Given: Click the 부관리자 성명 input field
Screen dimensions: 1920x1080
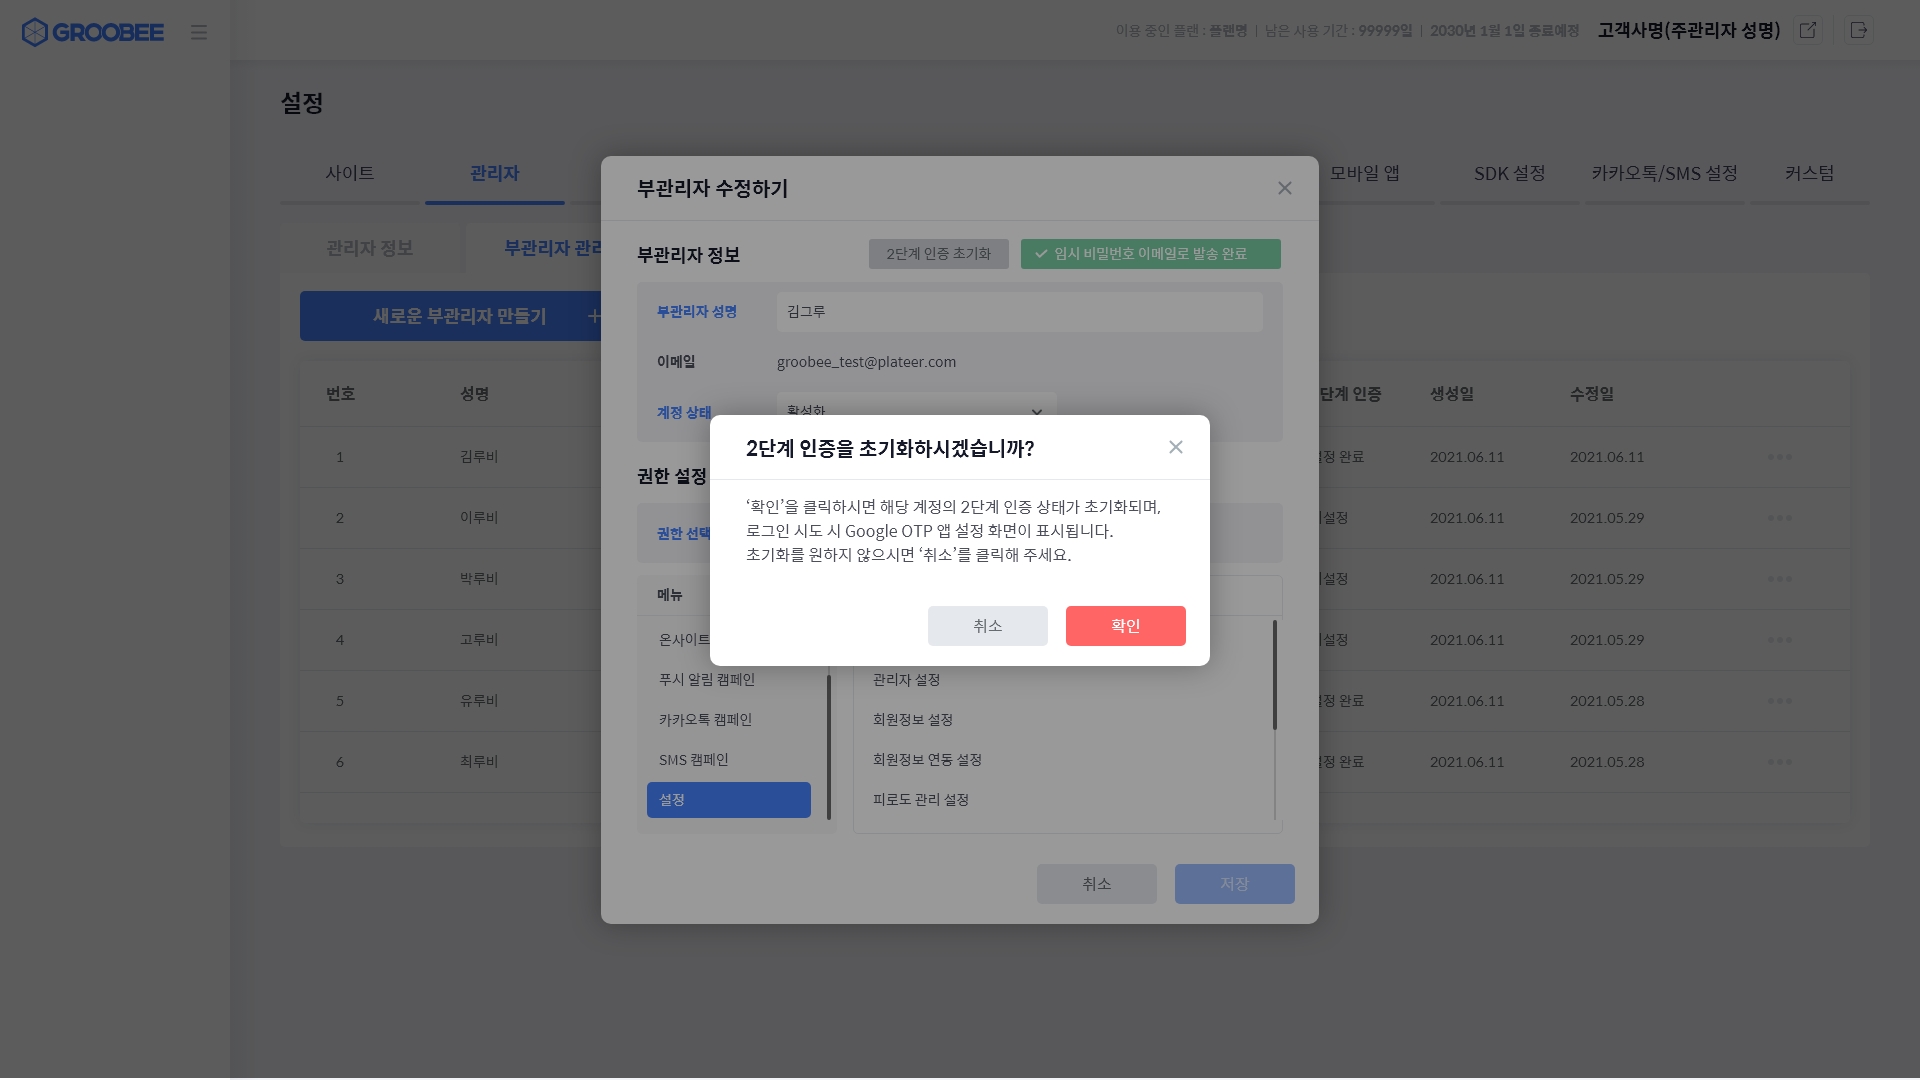Looking at the screenshot, I should (1018, 312).
